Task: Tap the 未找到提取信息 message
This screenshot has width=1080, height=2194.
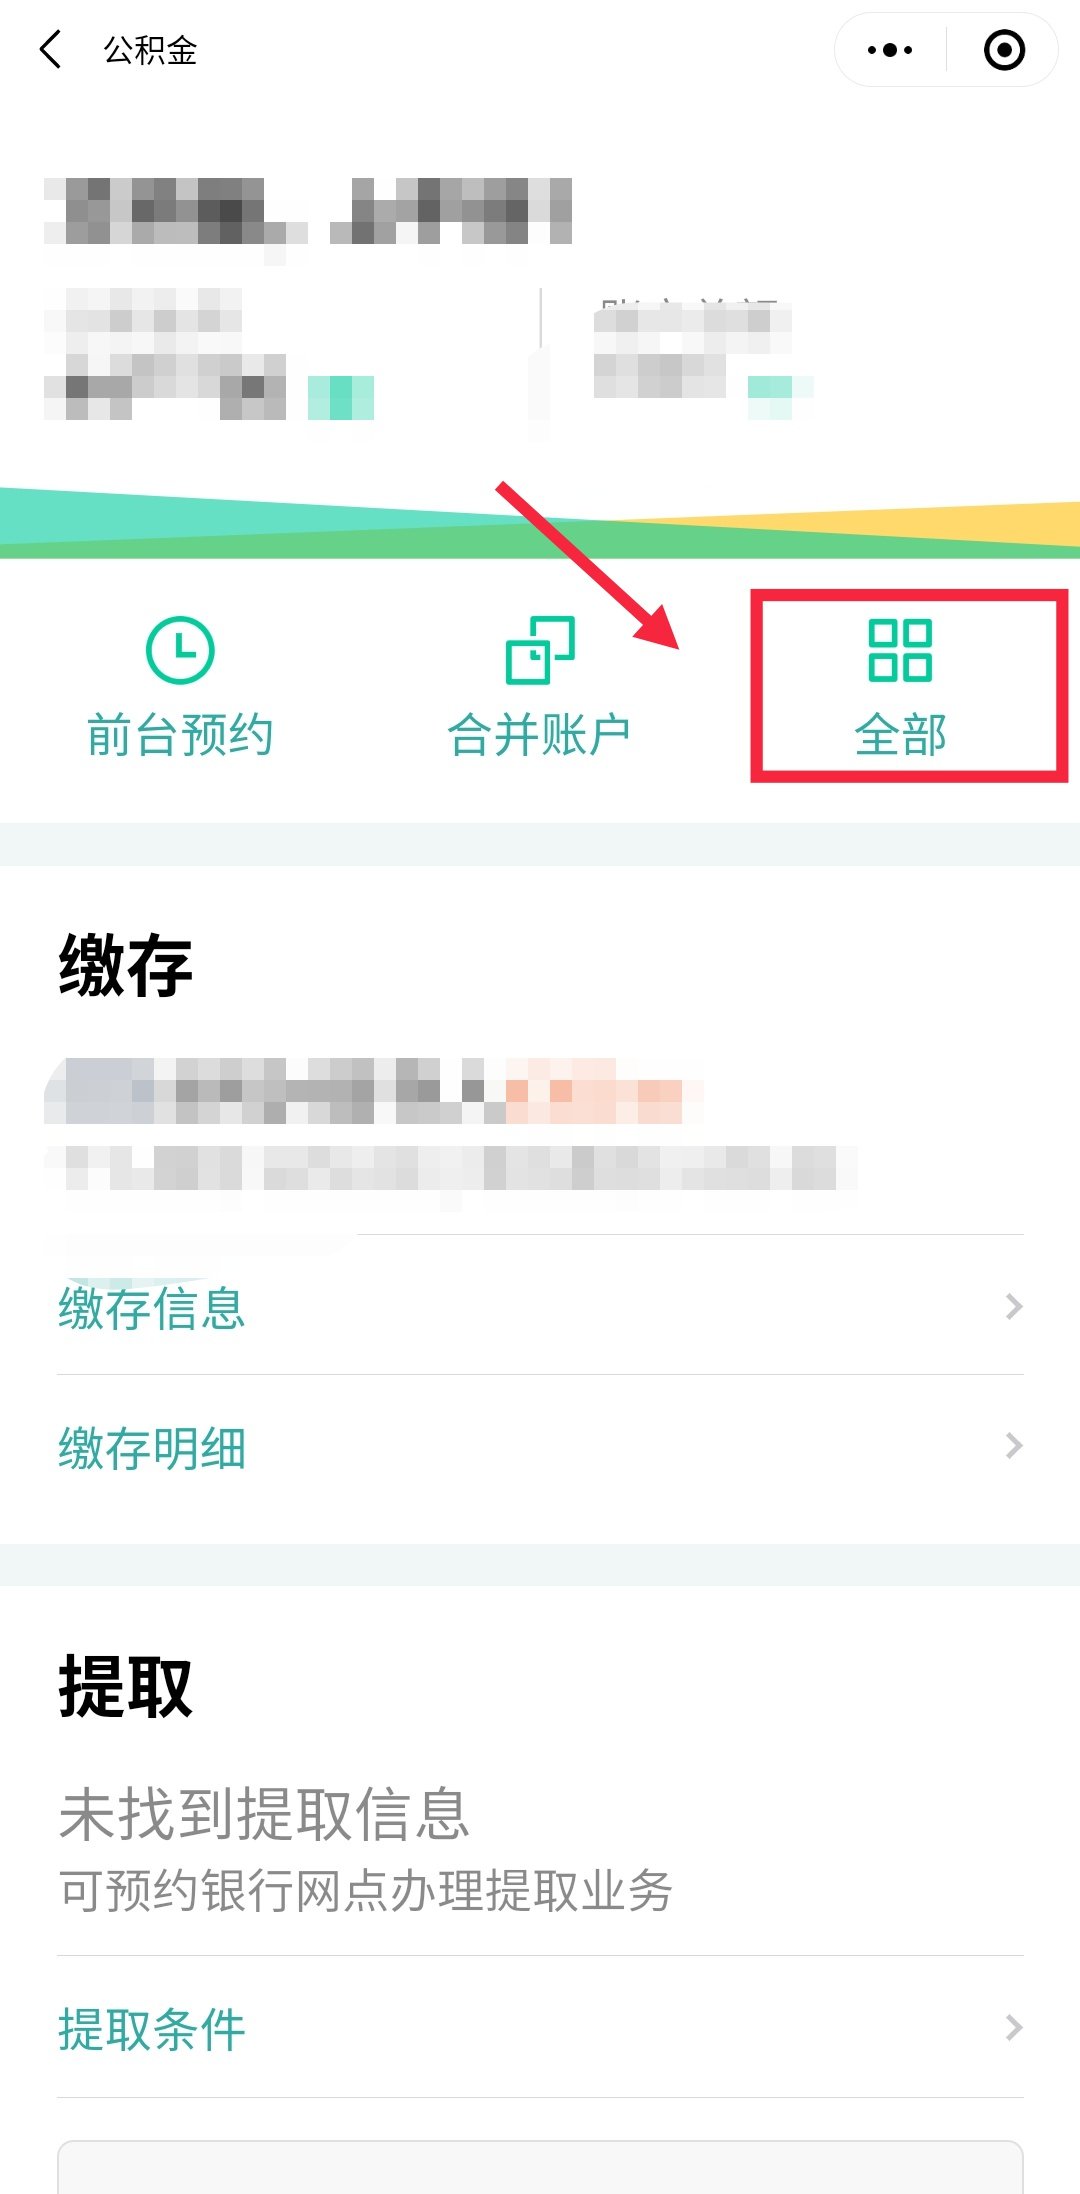Action: (x=264, y=1814)
